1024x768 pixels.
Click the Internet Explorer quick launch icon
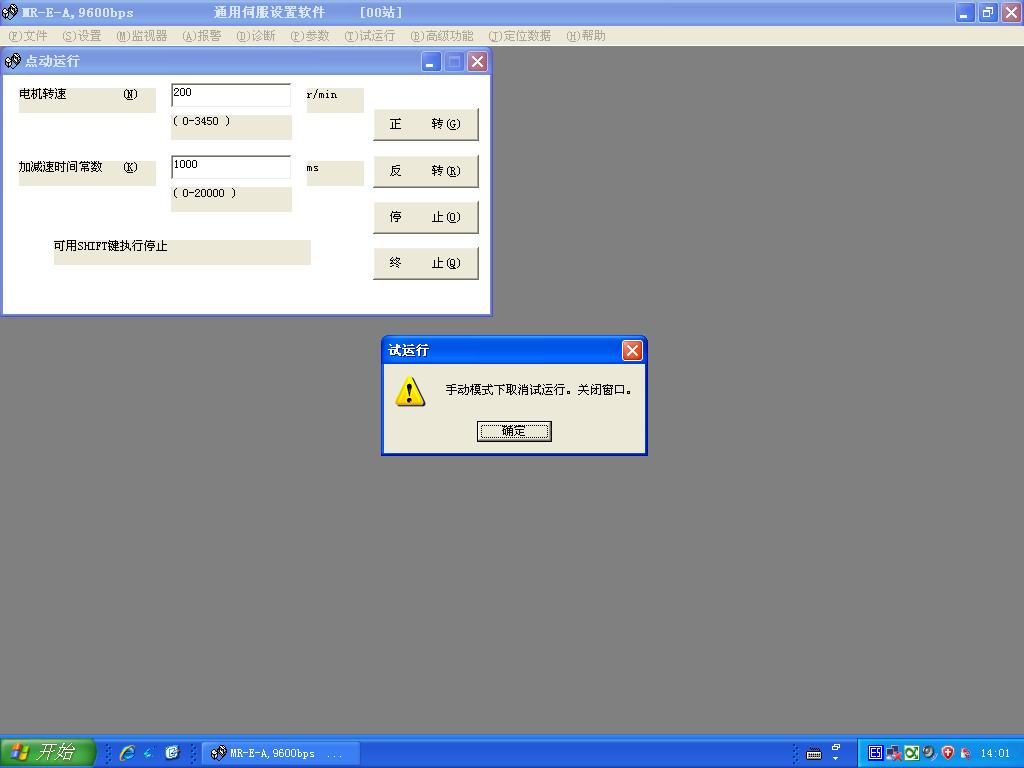[127, 753]
